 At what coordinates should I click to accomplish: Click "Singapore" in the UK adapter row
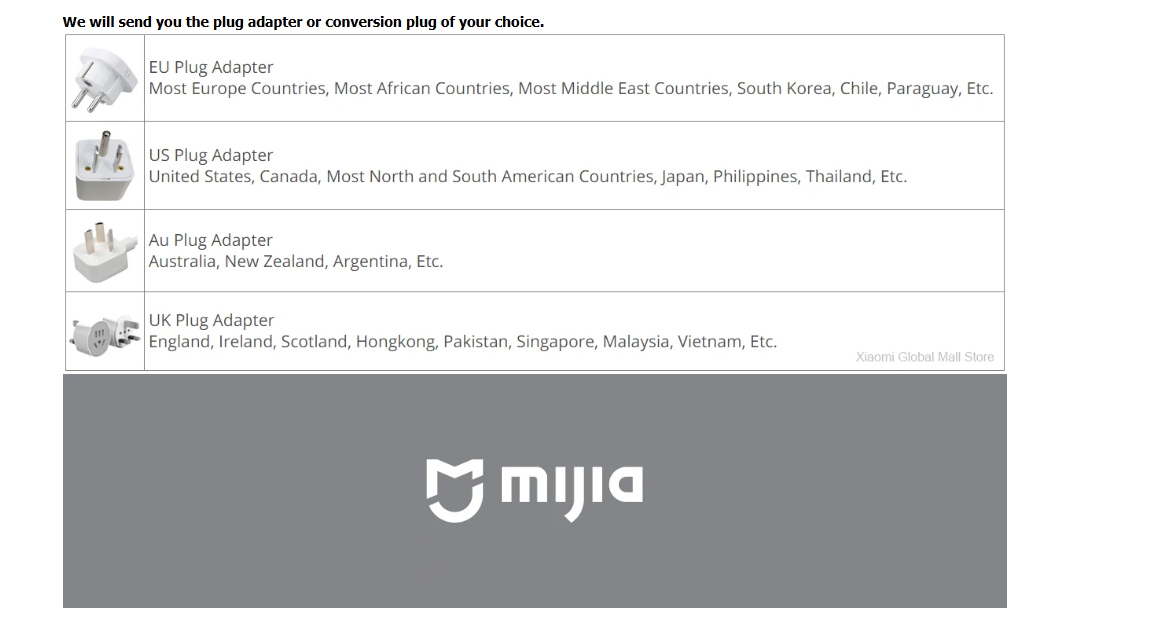555,342
